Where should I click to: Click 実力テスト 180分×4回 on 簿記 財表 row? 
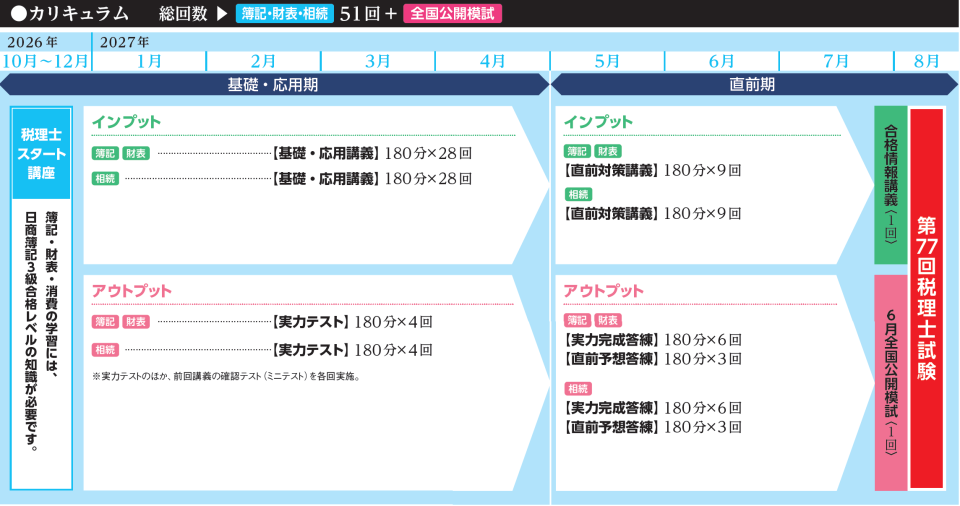point(352,322)
